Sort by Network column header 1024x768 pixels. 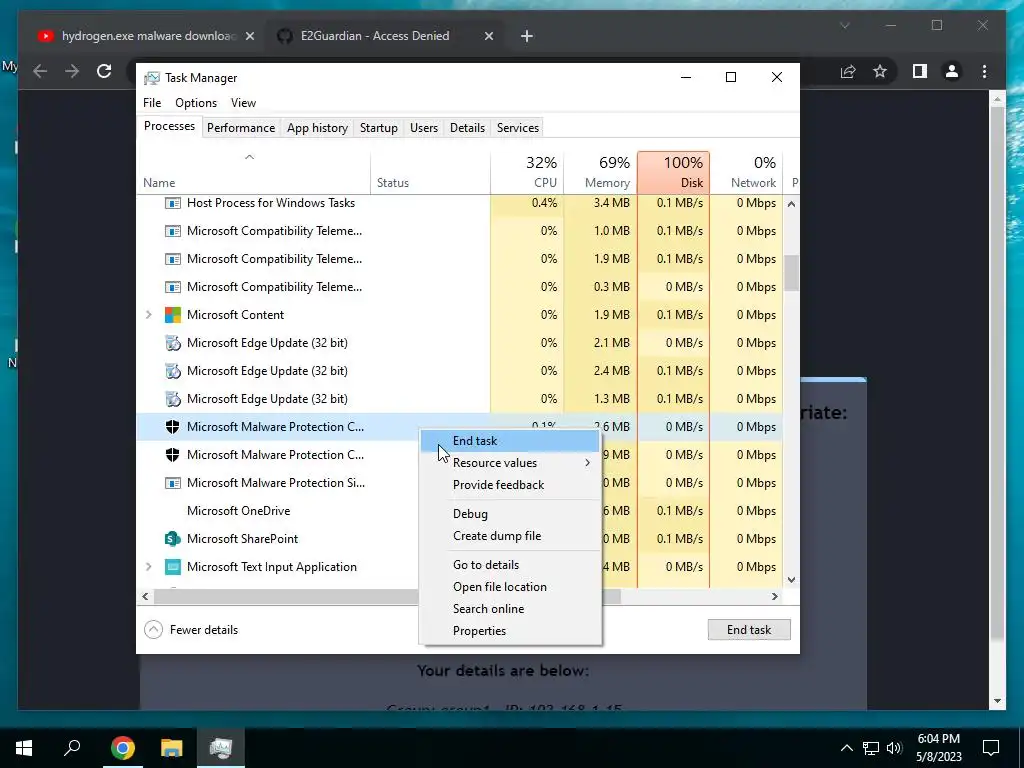pyautogui.click(x=746, y=172)
